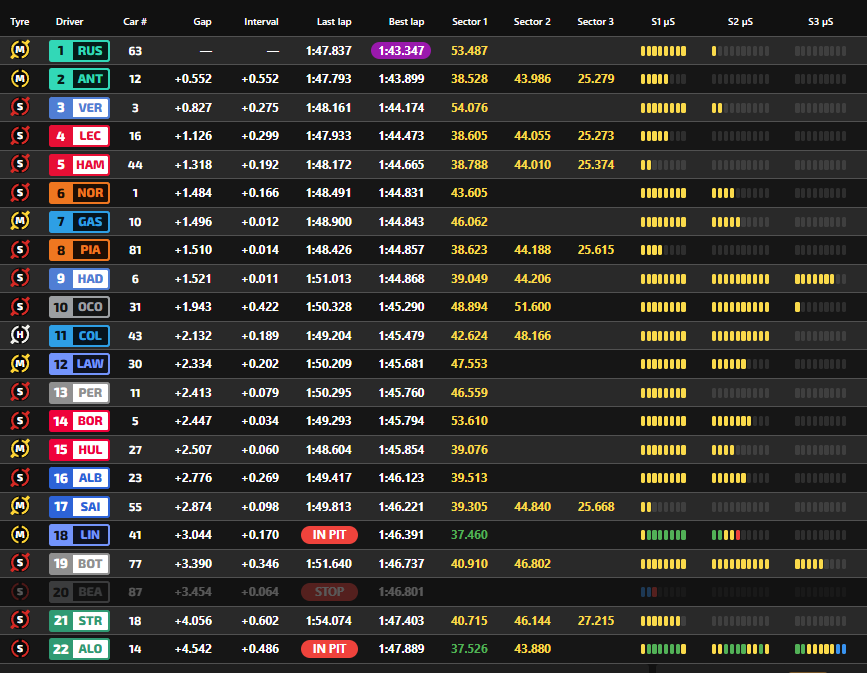Screen dimensions: 867x673
Task: Click the Best lap column header
Action: click(x=406, y=22)
